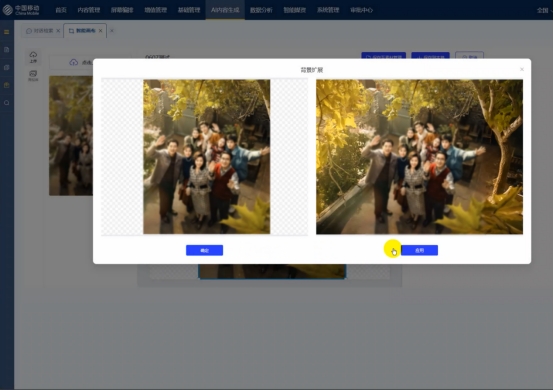Open the 内容管理 menu

tap(89, 10)
